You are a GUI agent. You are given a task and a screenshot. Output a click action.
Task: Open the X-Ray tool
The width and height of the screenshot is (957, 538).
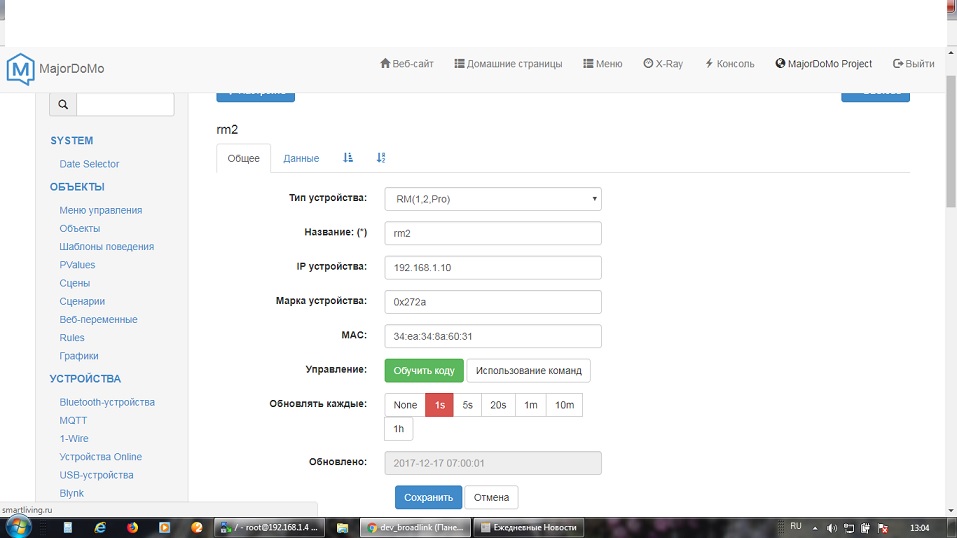click(663, 64)
